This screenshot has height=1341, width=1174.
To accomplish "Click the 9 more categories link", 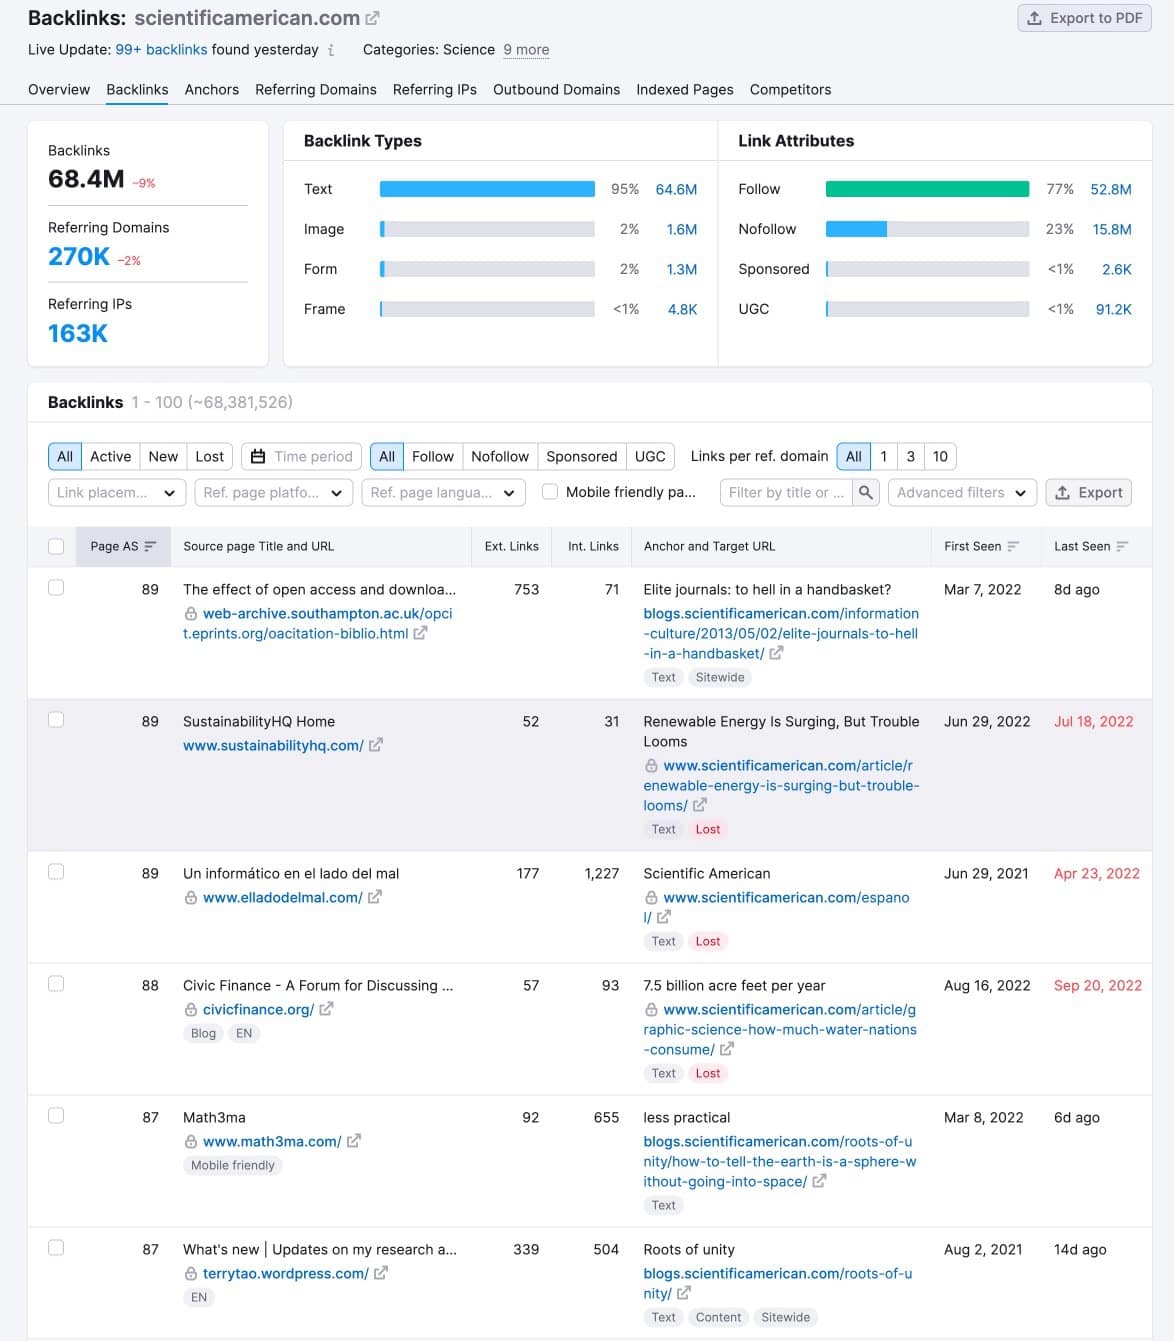I will (526, 49).
